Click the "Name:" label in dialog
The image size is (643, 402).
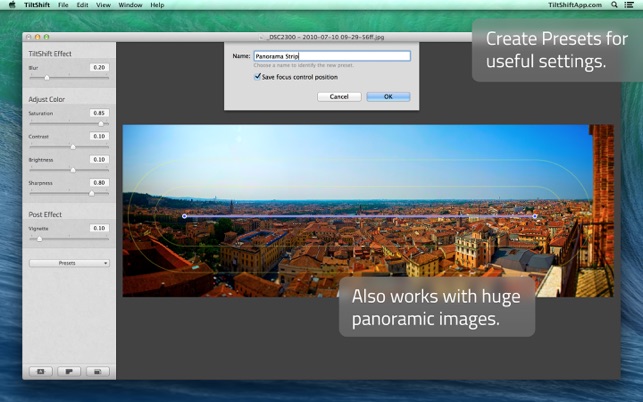(241, 56)
